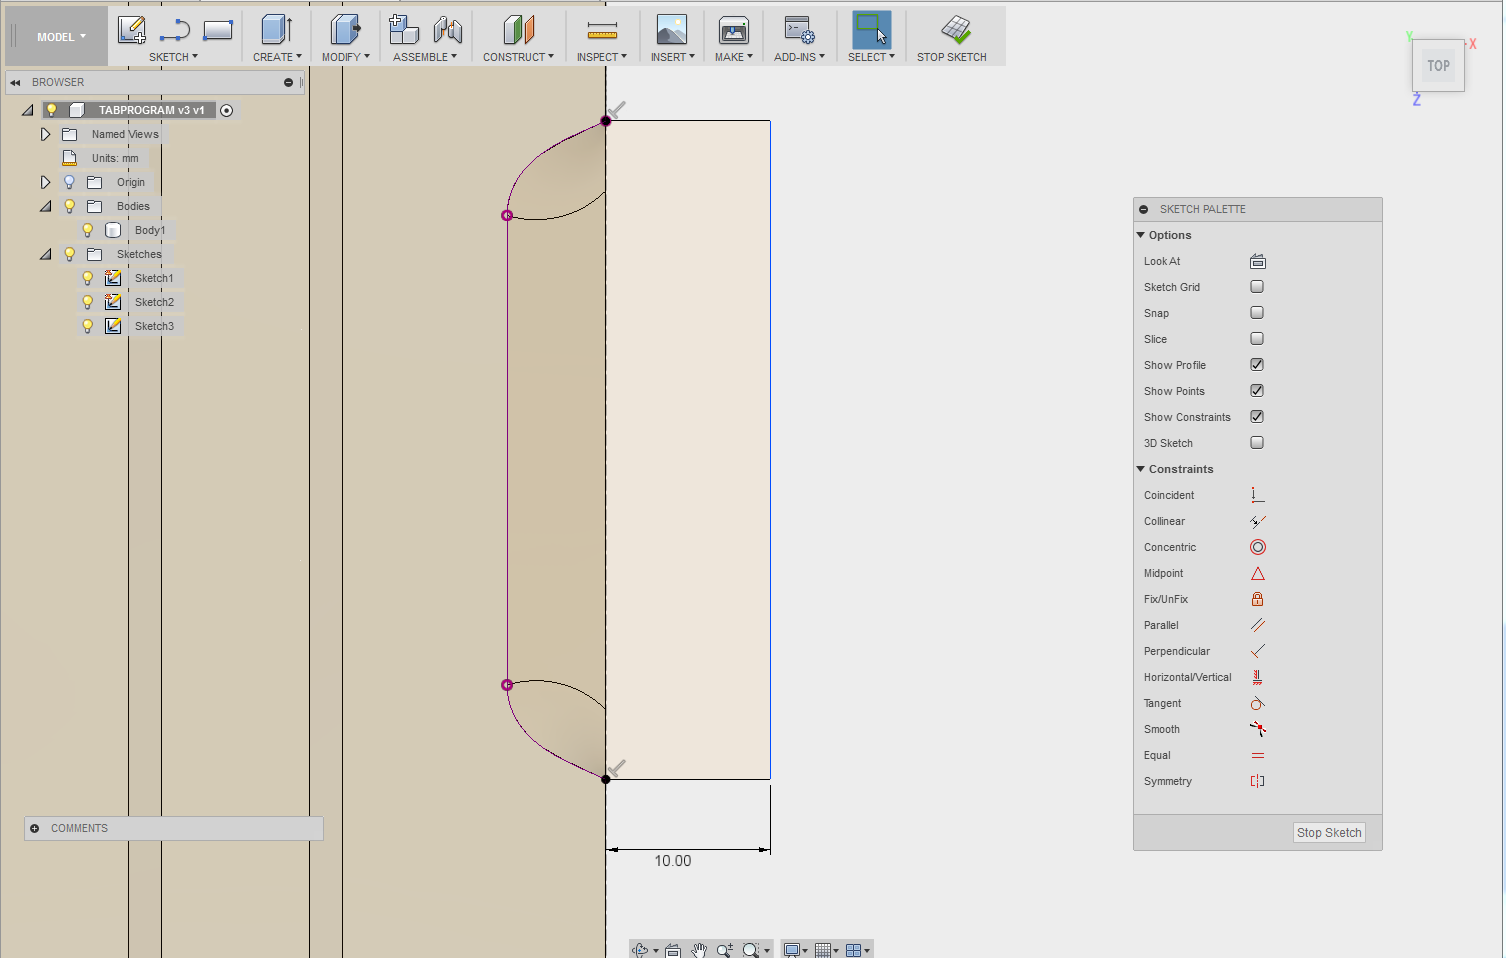Apply the Symmetry constraint
The image size is (1506, 958).
[1258, 781]
